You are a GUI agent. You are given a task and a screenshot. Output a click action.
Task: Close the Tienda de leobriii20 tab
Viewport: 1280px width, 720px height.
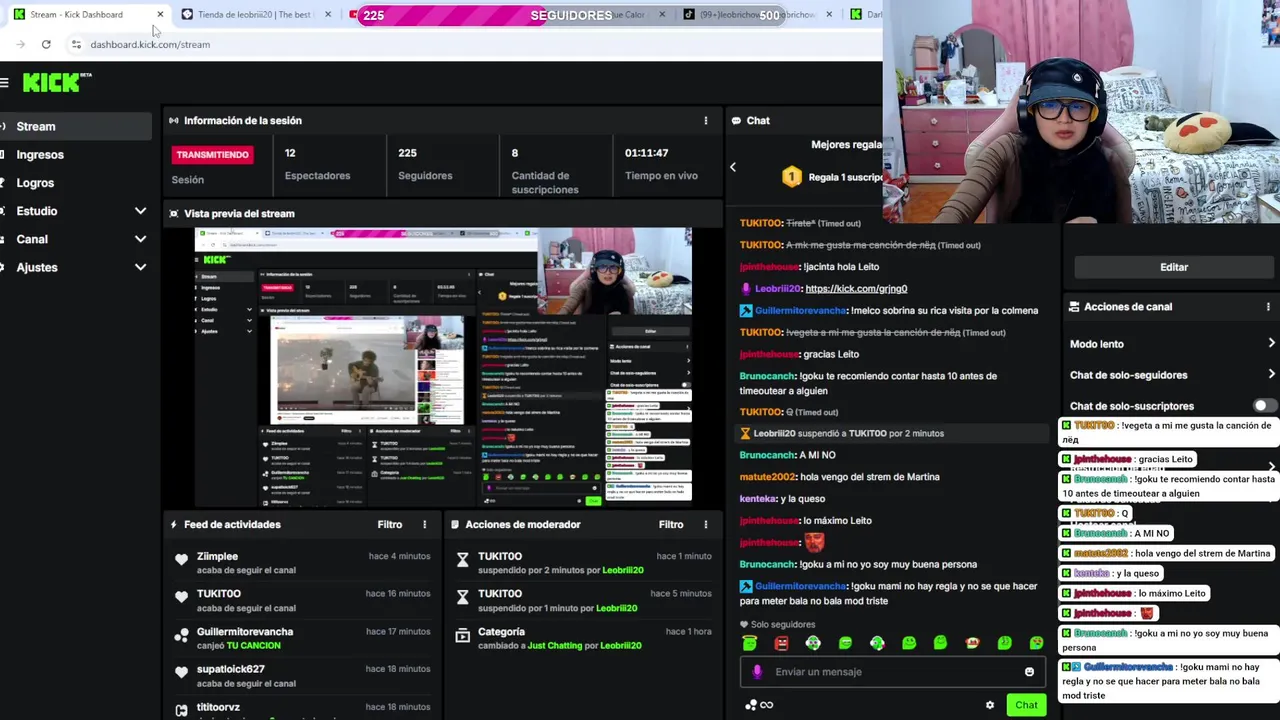(x=328, y=14)
